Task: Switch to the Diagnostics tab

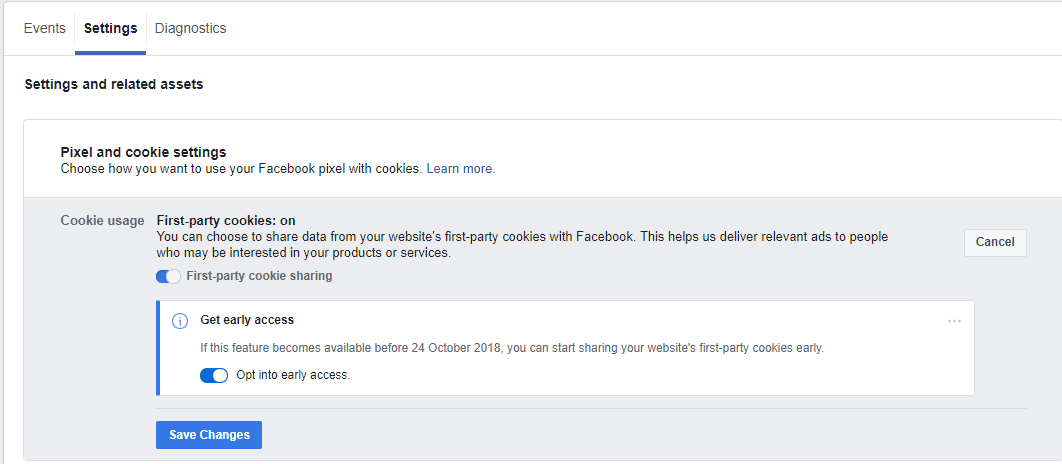Action: tap(190, 28)
